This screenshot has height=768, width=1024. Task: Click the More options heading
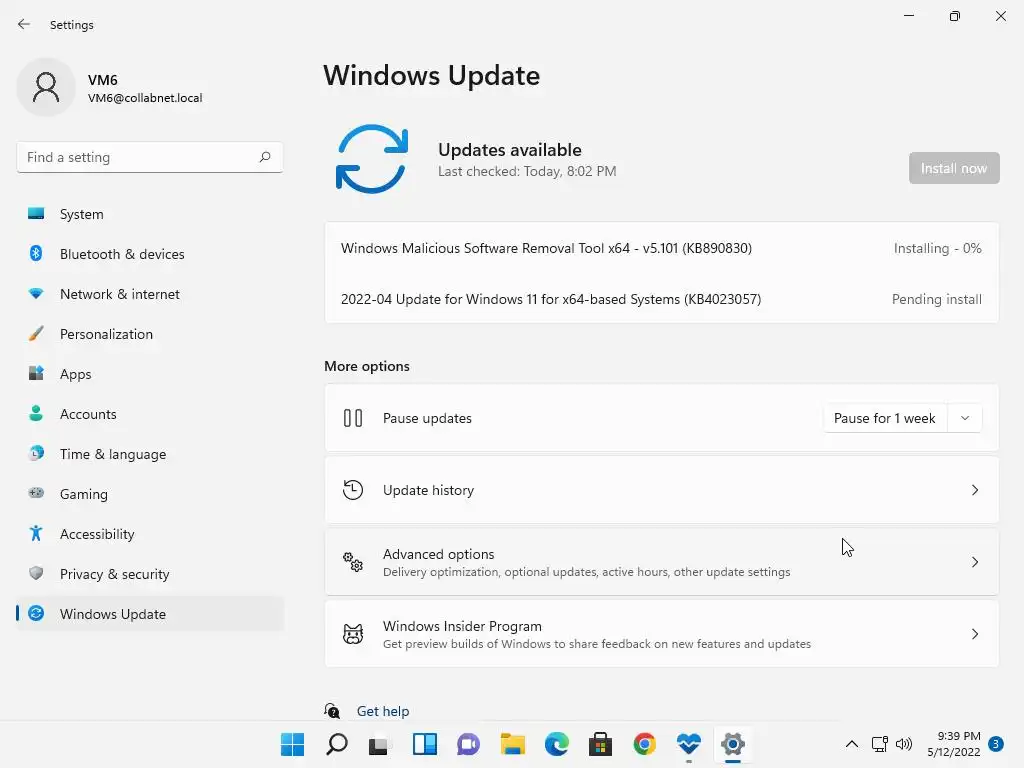point(366,366)
